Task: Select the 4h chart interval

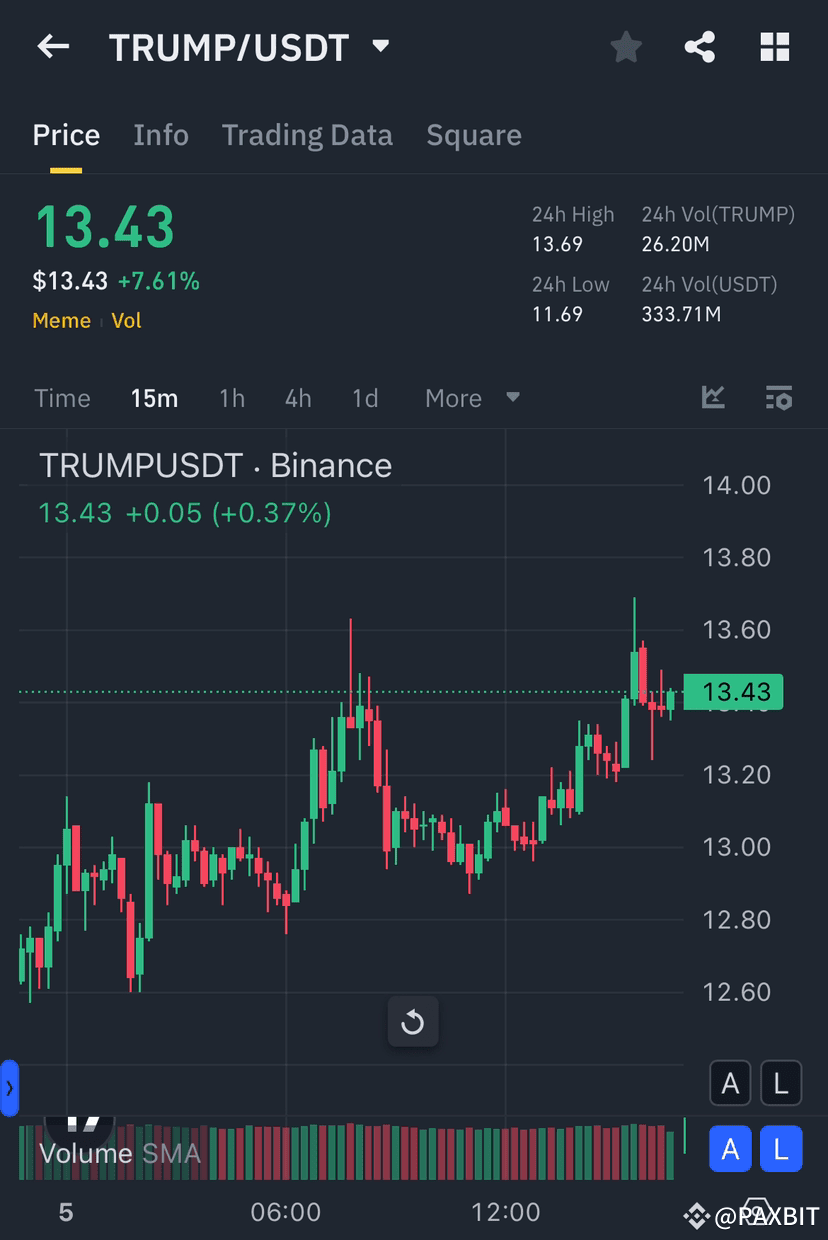Action: point(298,398)
